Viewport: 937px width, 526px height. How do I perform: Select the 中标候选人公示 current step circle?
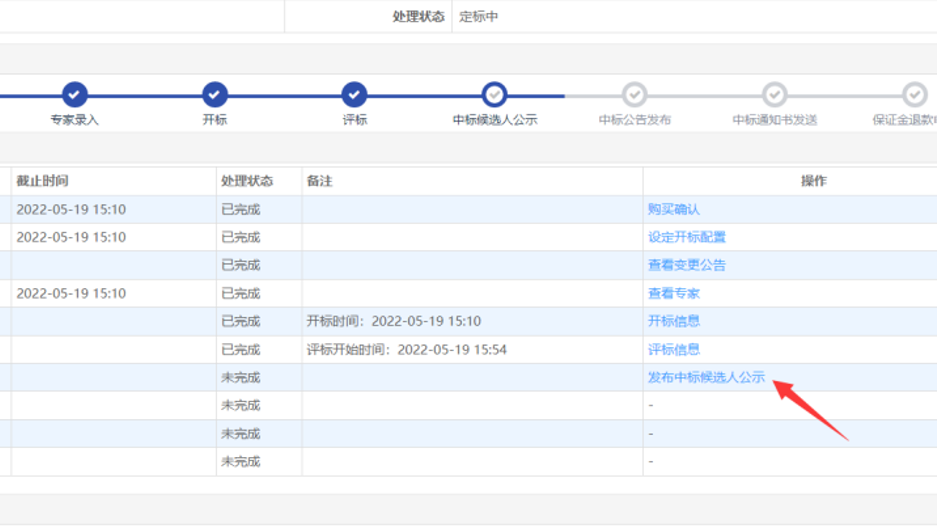pos(495,94)
